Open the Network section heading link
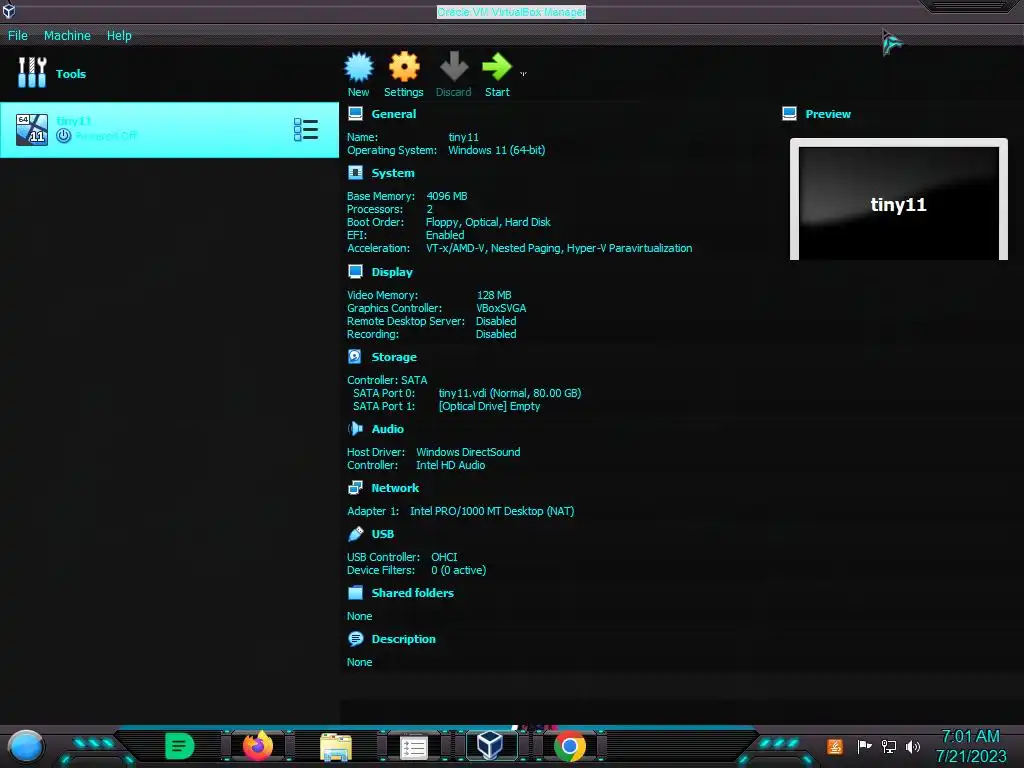Screen dimensions: 1024x768 pyautogui.click(x=395, y=488)
